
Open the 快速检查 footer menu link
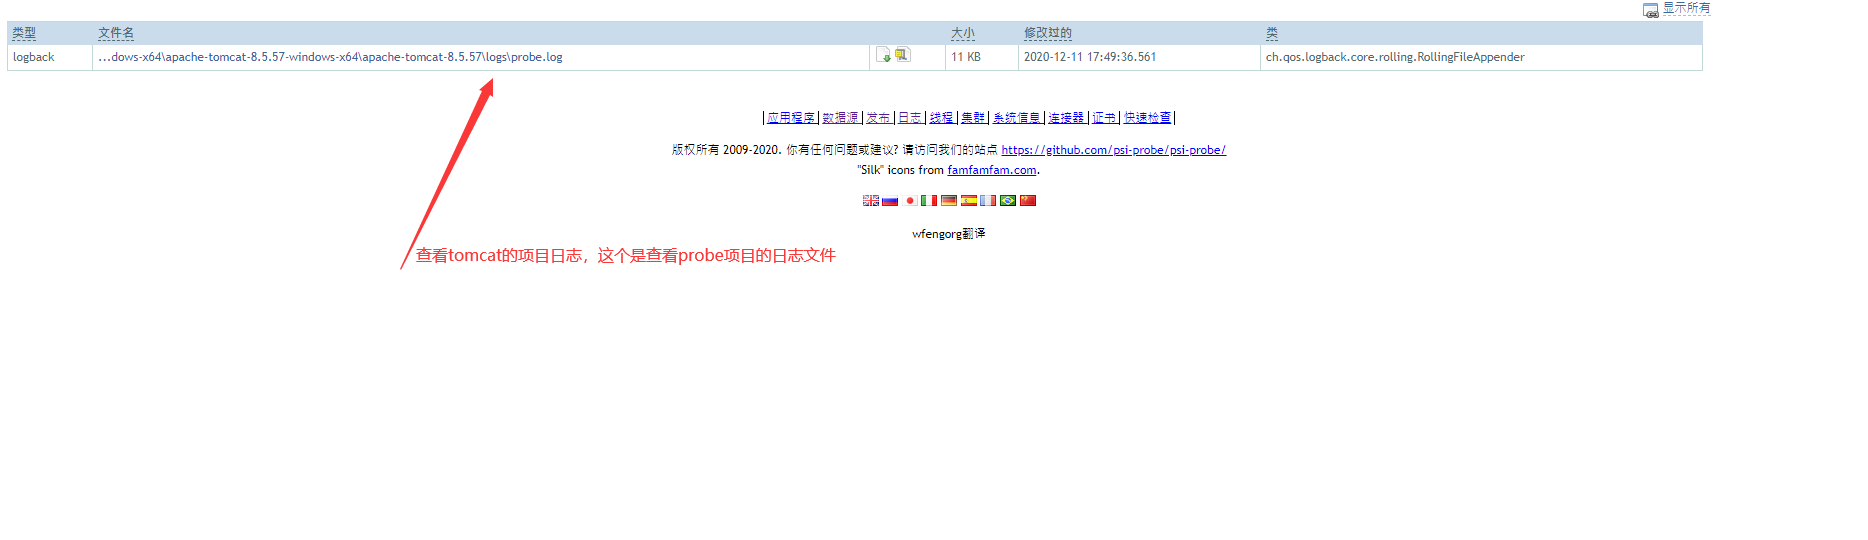tap(1147, 118)
